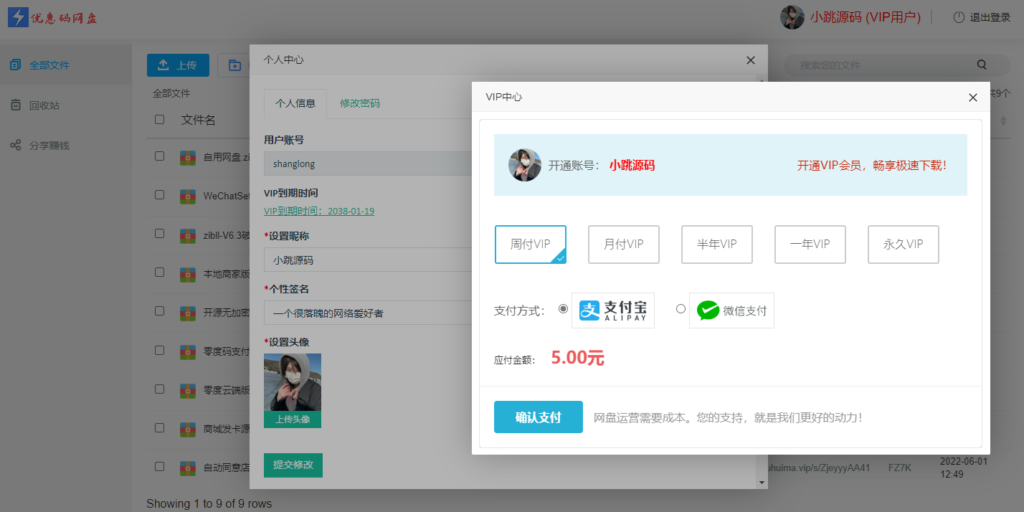Screen dimensions: 1024x512
Task: Click the 搜索您的文件 search field
Action: pyautogui.click(x=882, y=65)
